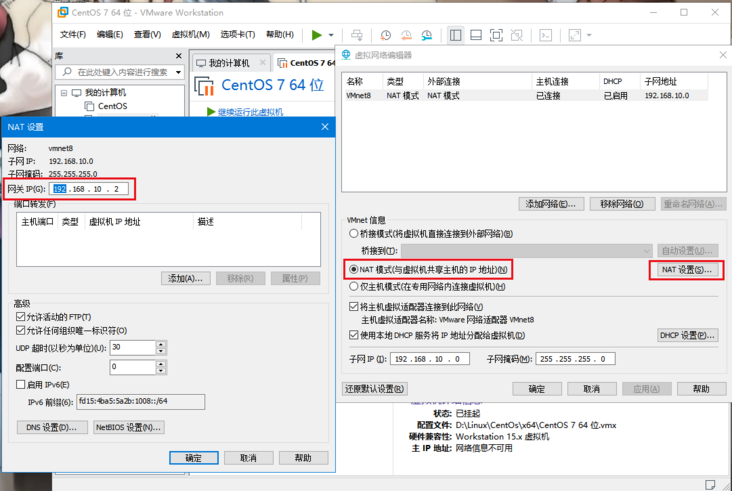Cancel the NAT 设置 dialog
Image resolution: width=732 pixels, height=491 pixels.
248,458
